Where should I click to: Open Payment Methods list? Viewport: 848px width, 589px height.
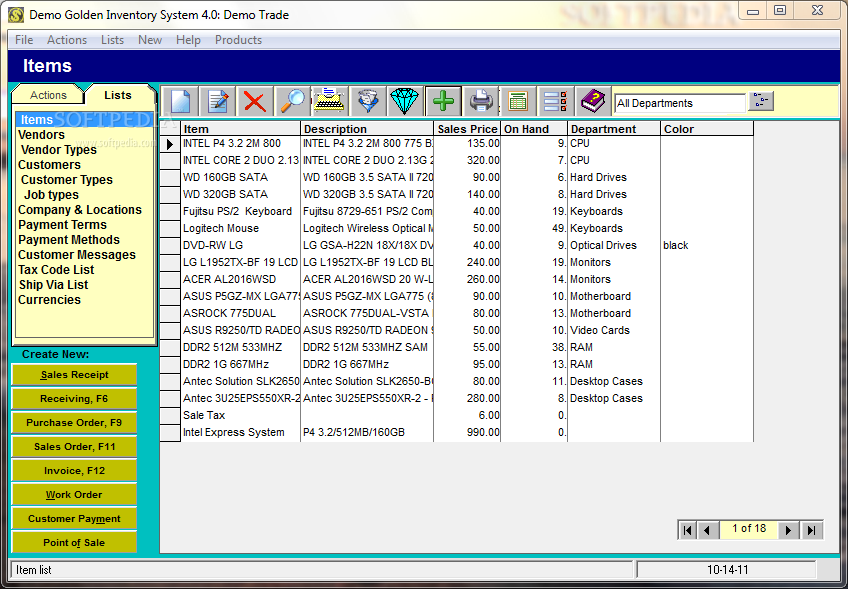(69, 240)
